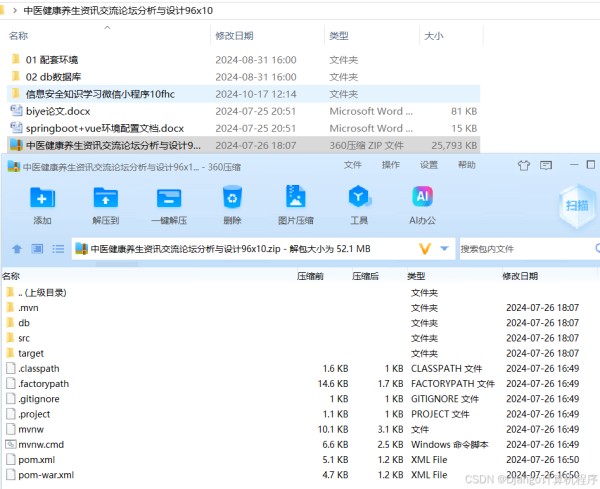Click the skin (shirt) icon in title bar
This screenshot has width=600, height=489.
click(x=524, y=165)
